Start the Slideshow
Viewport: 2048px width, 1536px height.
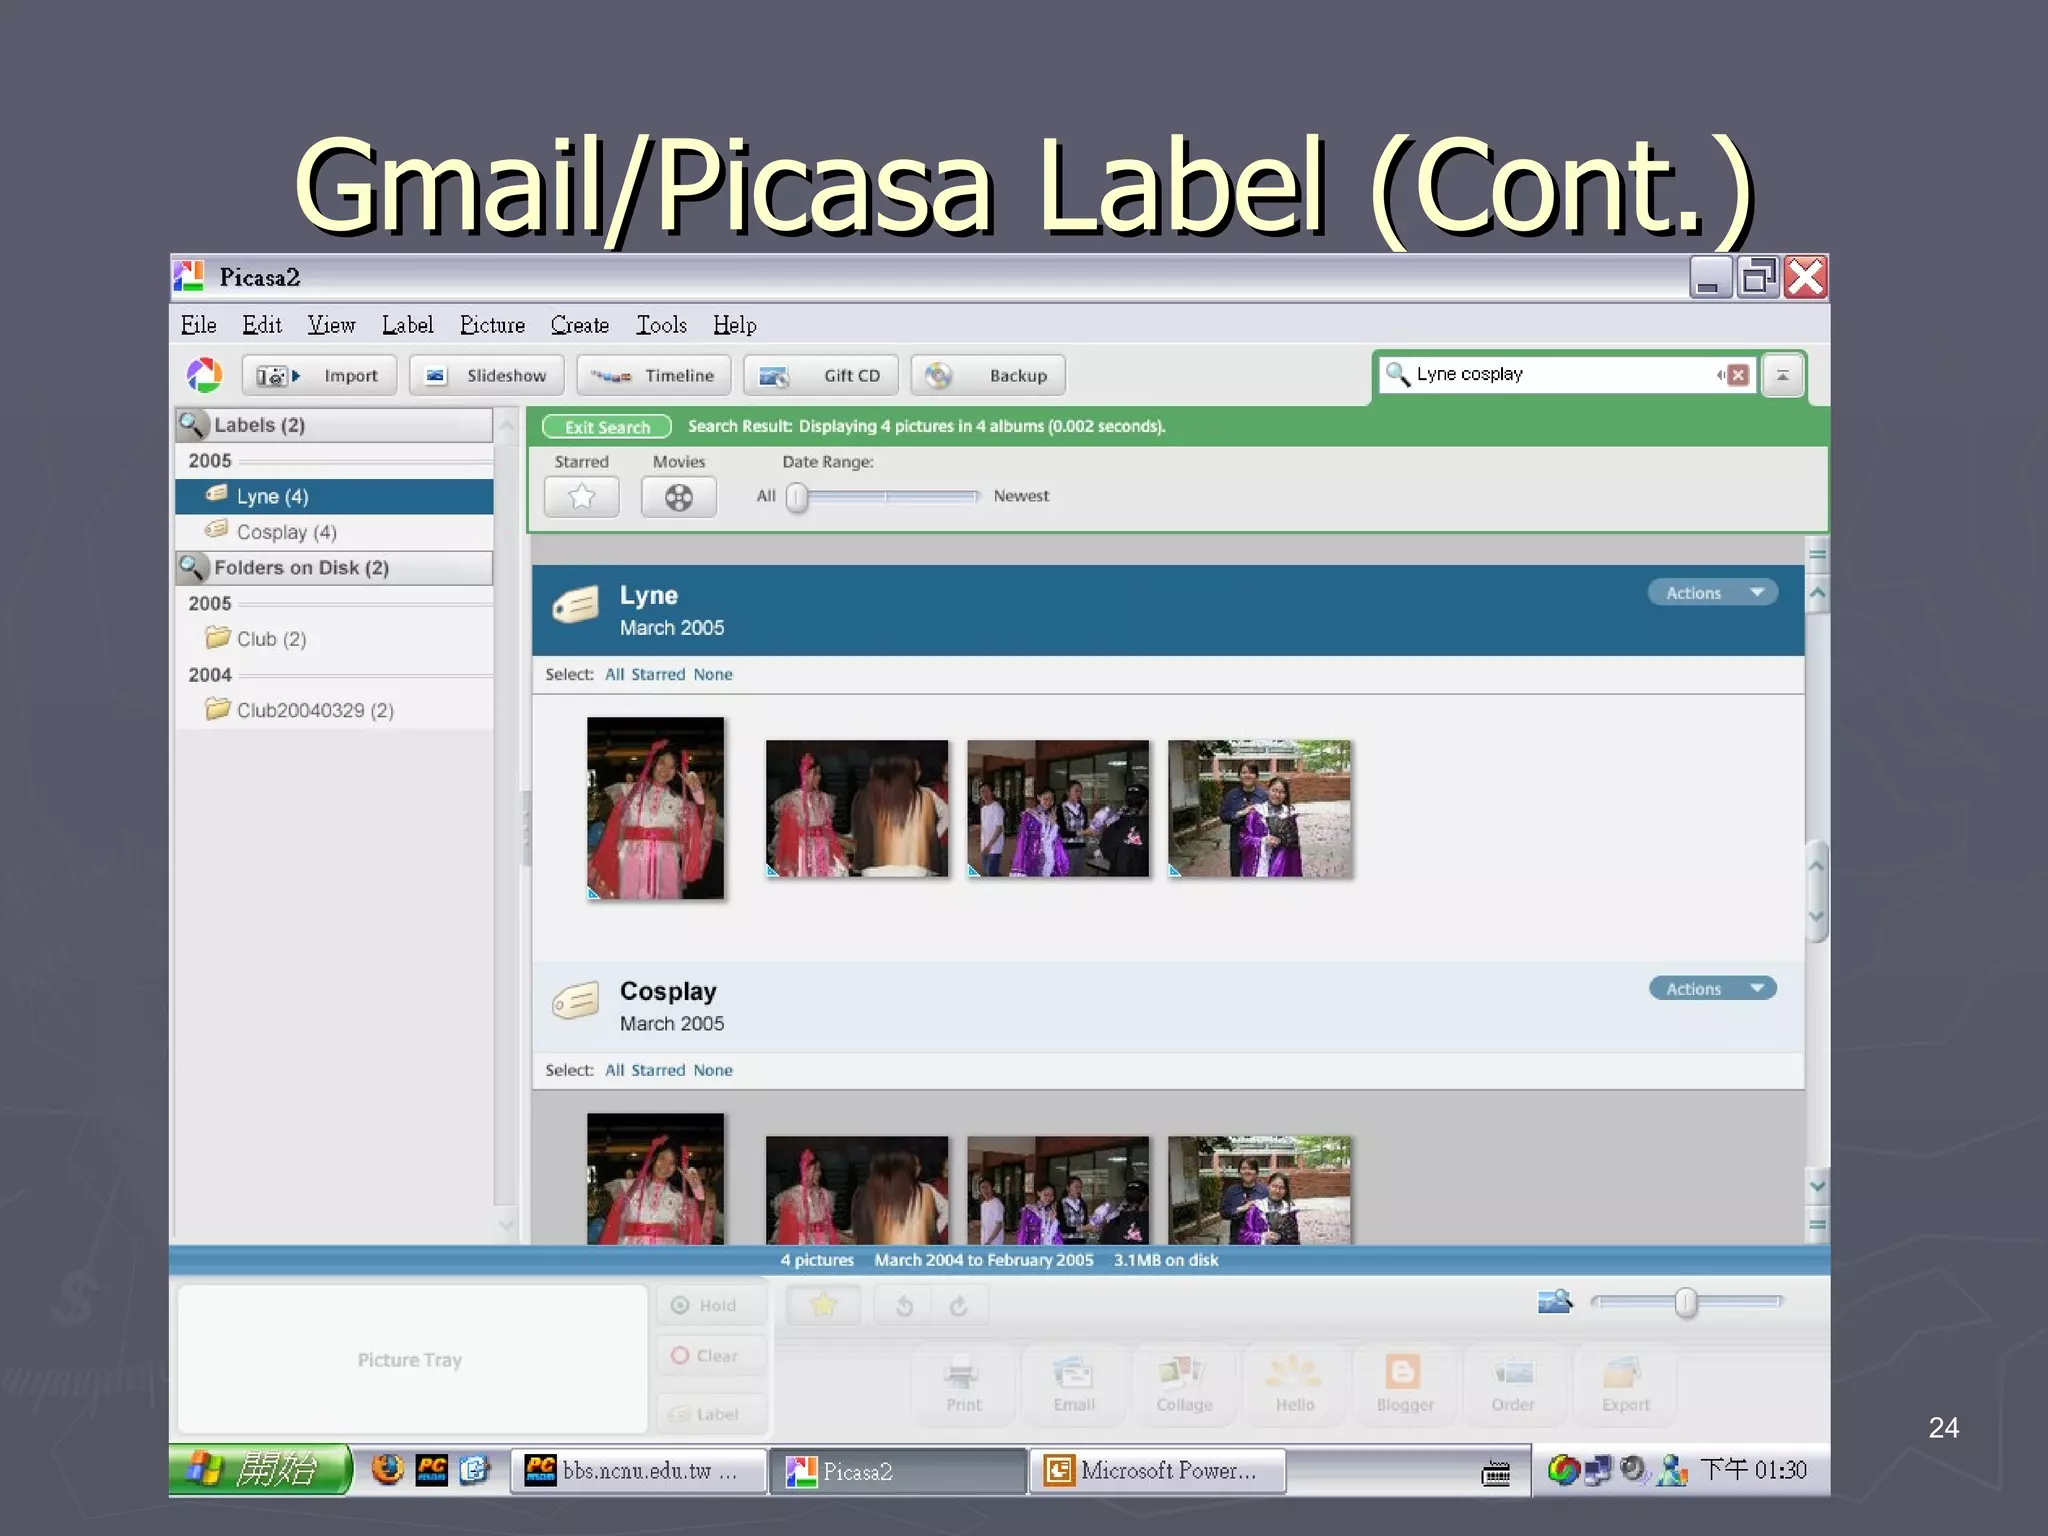[x=486, y=375]
